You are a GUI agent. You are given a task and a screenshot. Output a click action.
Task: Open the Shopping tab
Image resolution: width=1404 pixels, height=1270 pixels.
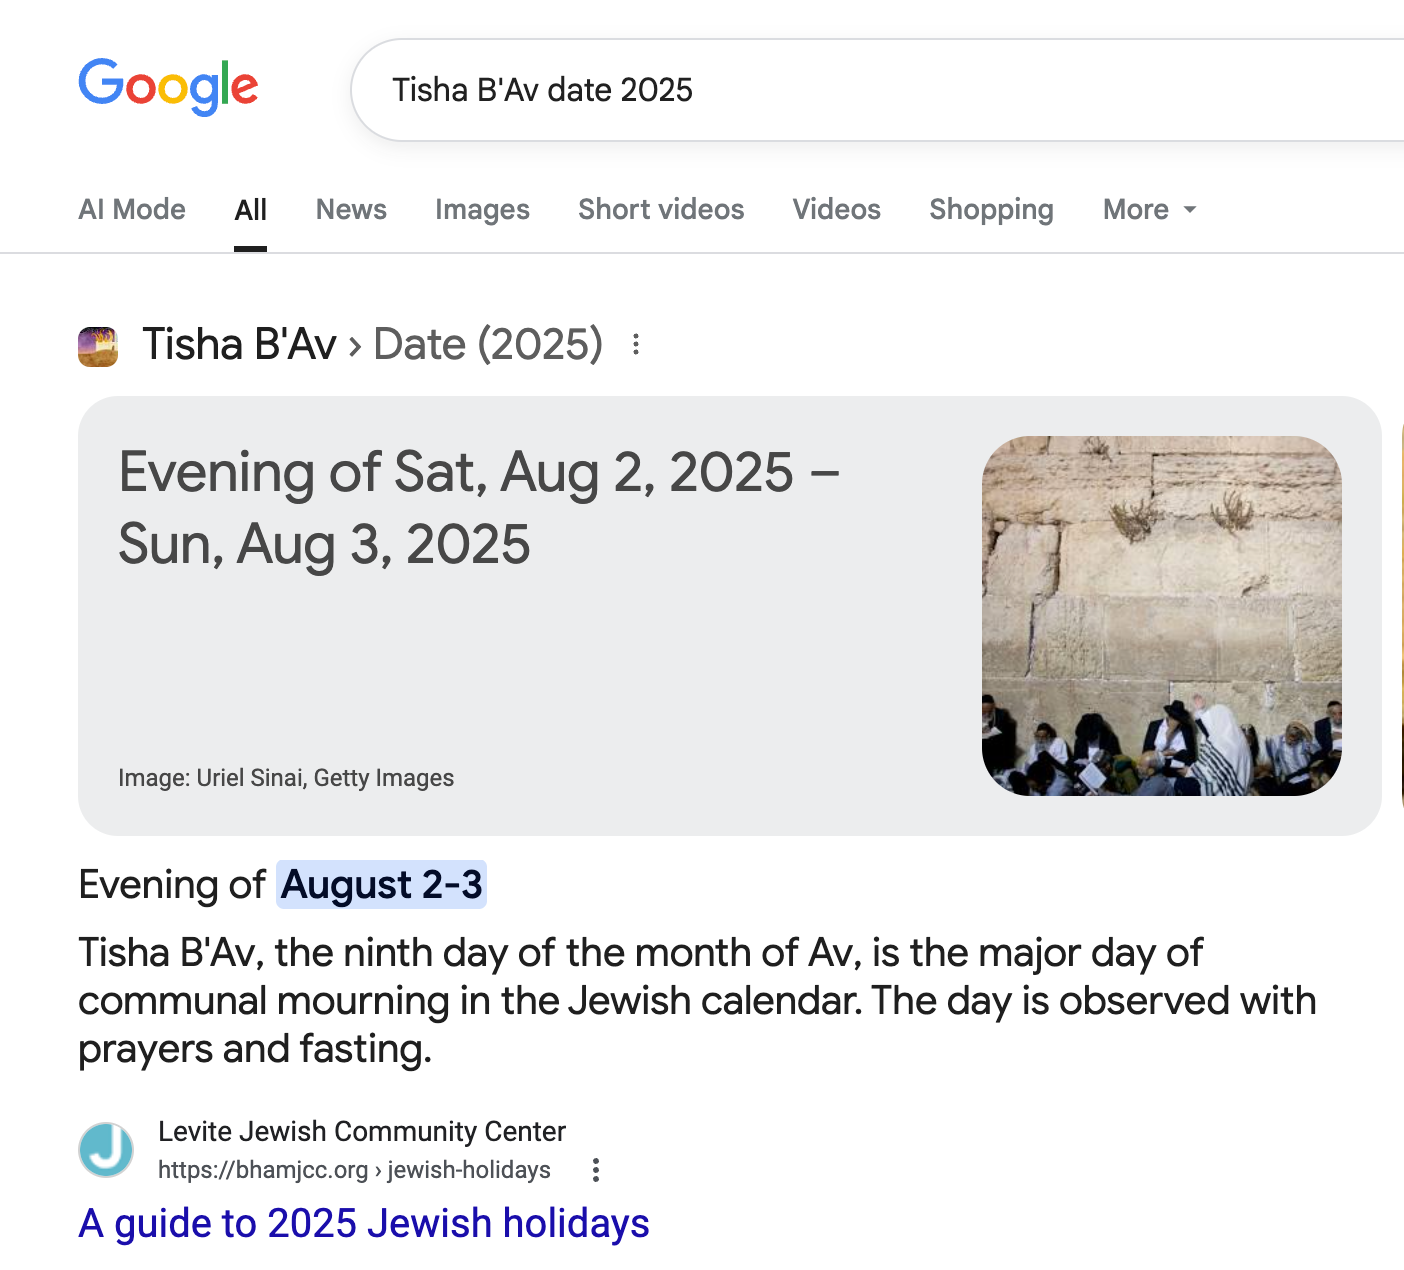(991, 210)
